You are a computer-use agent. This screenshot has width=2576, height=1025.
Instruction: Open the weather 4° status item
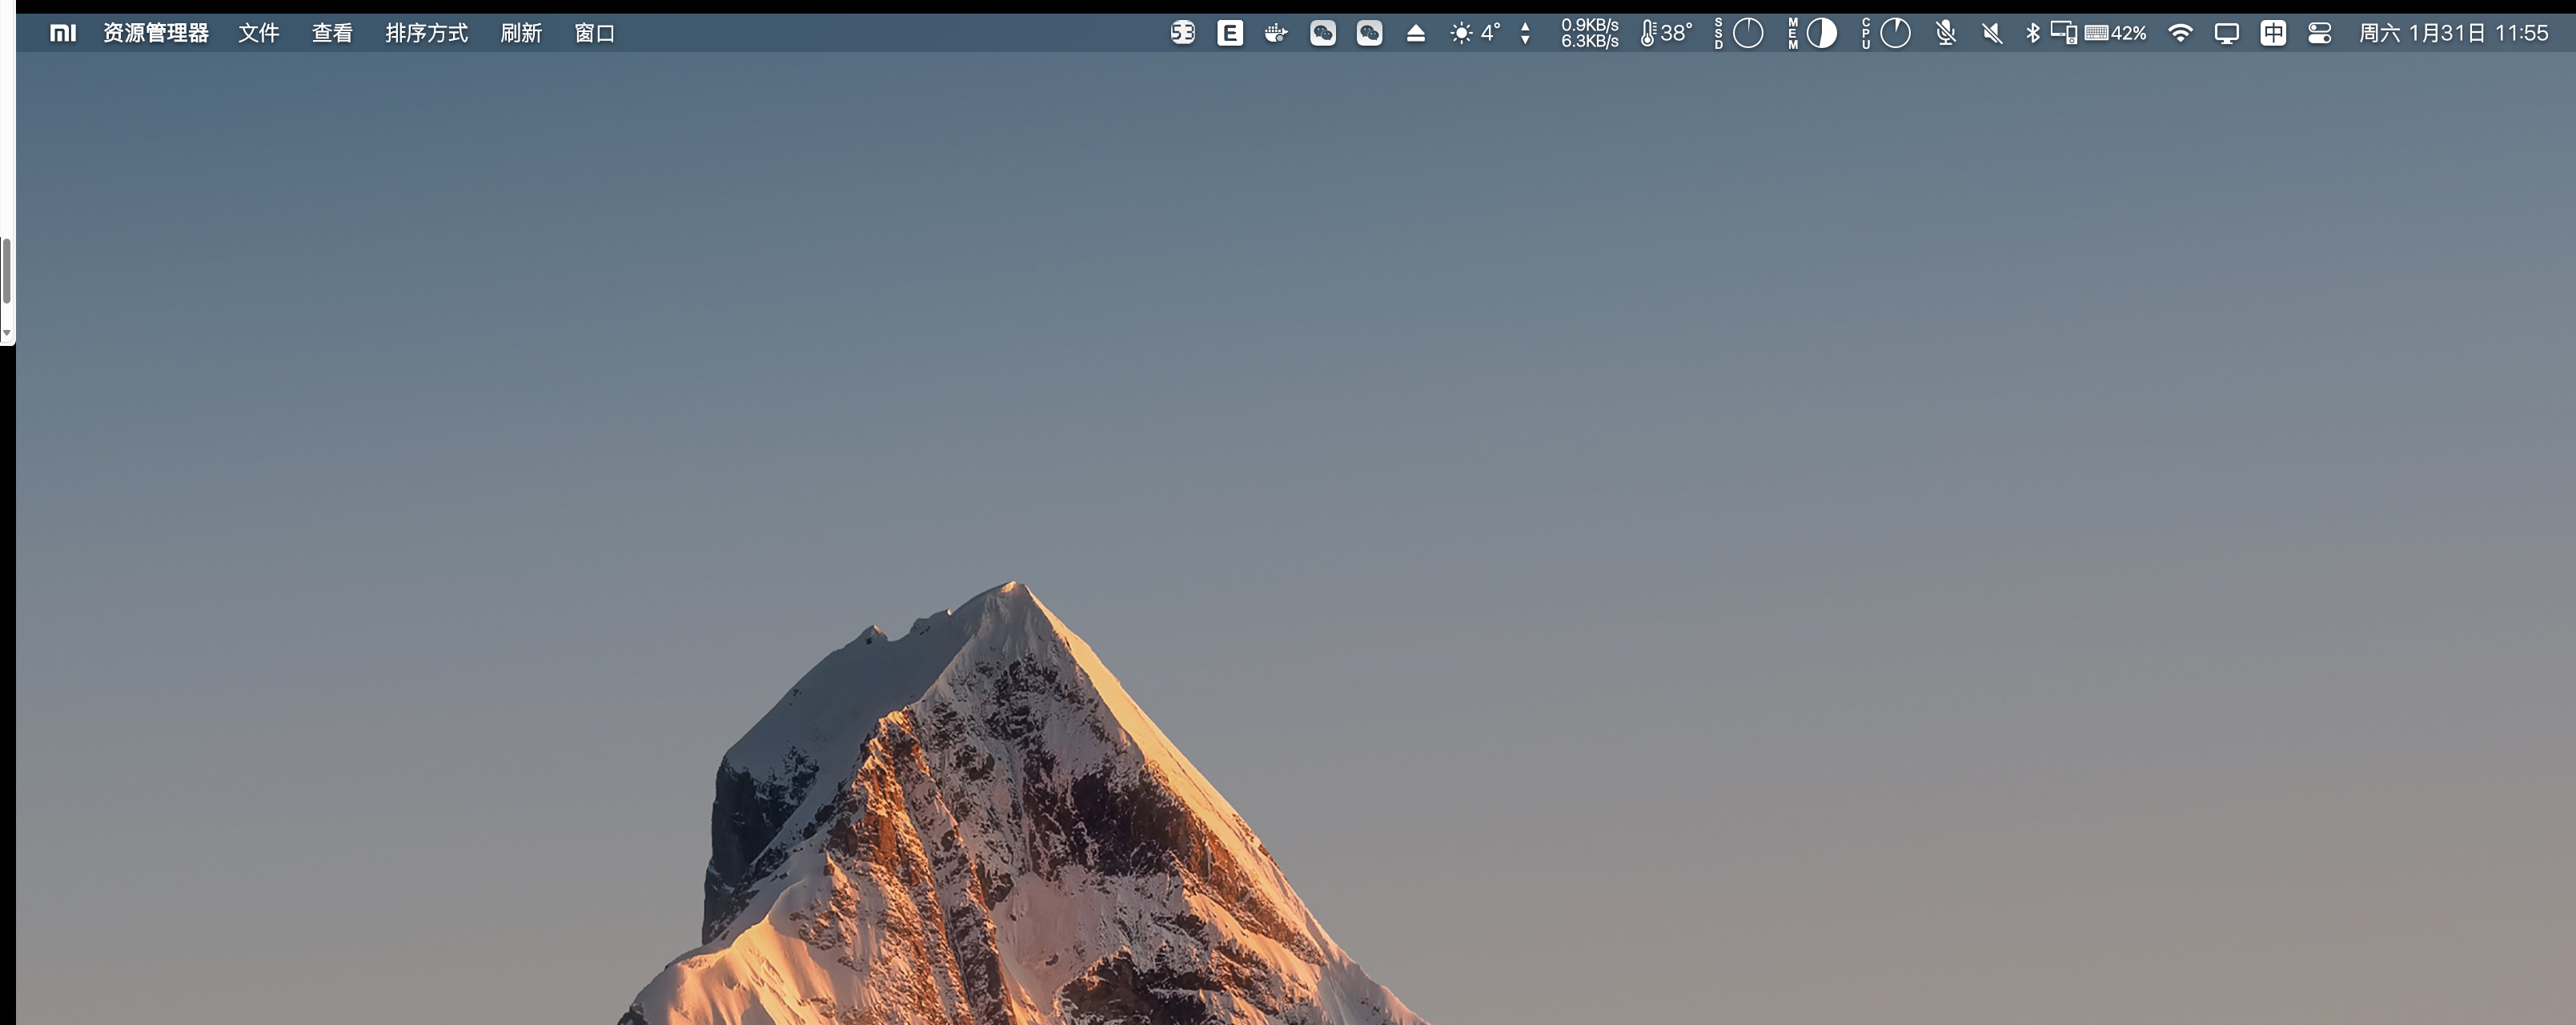[x=1475, y=33]
